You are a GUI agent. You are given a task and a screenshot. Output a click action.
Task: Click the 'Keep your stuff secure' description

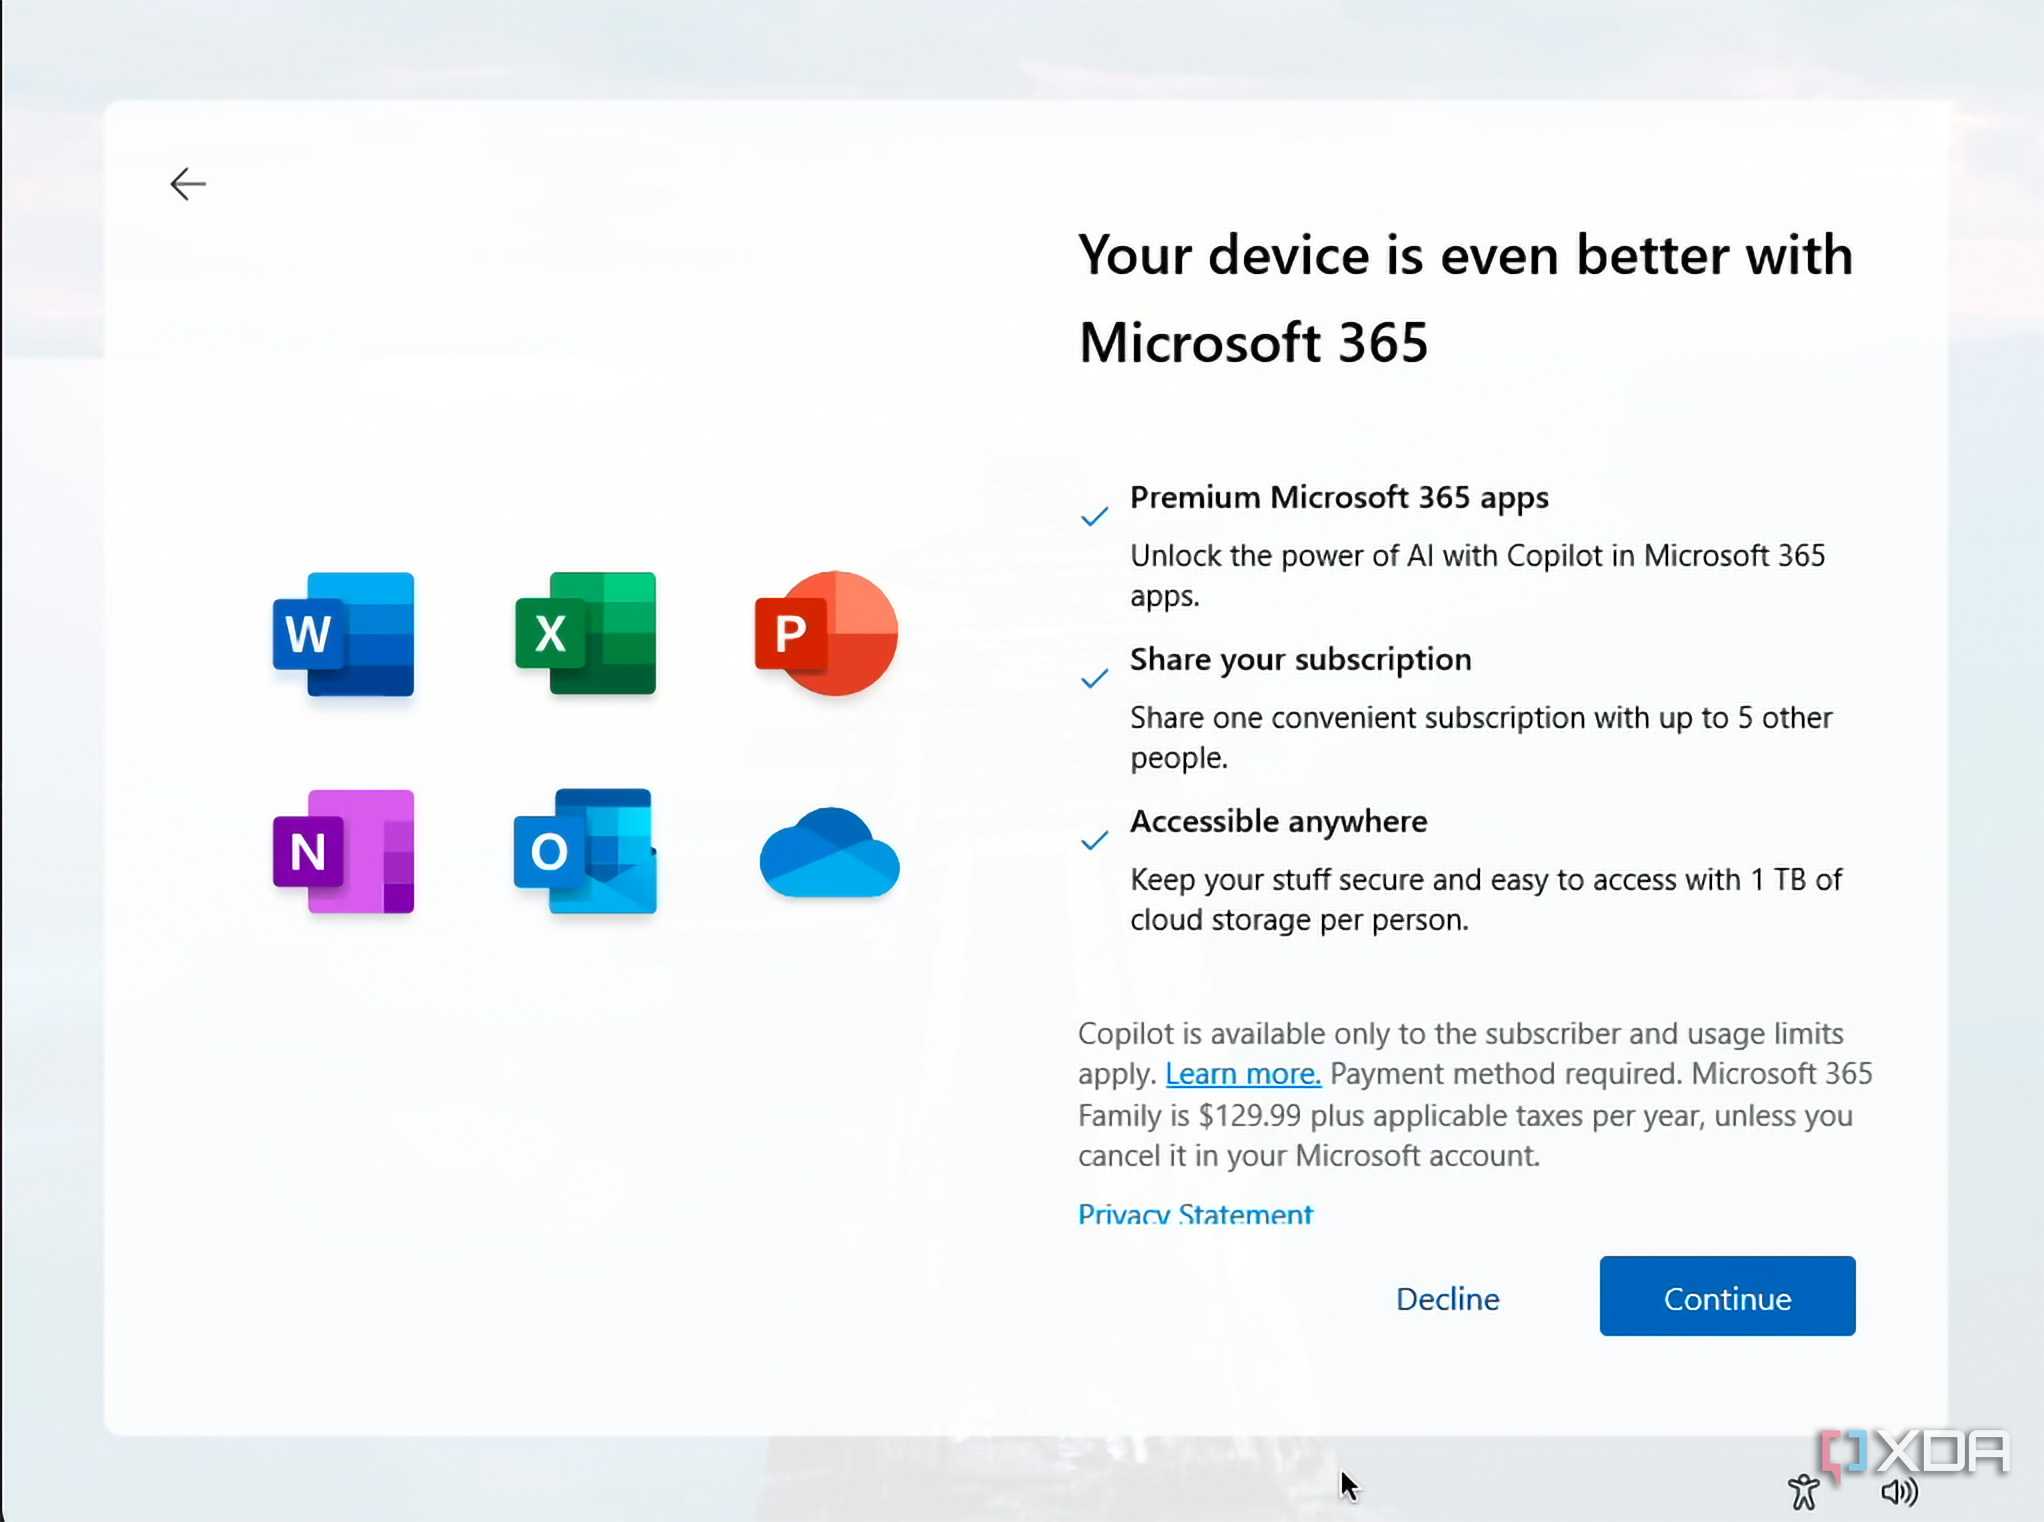(1486, 899)
